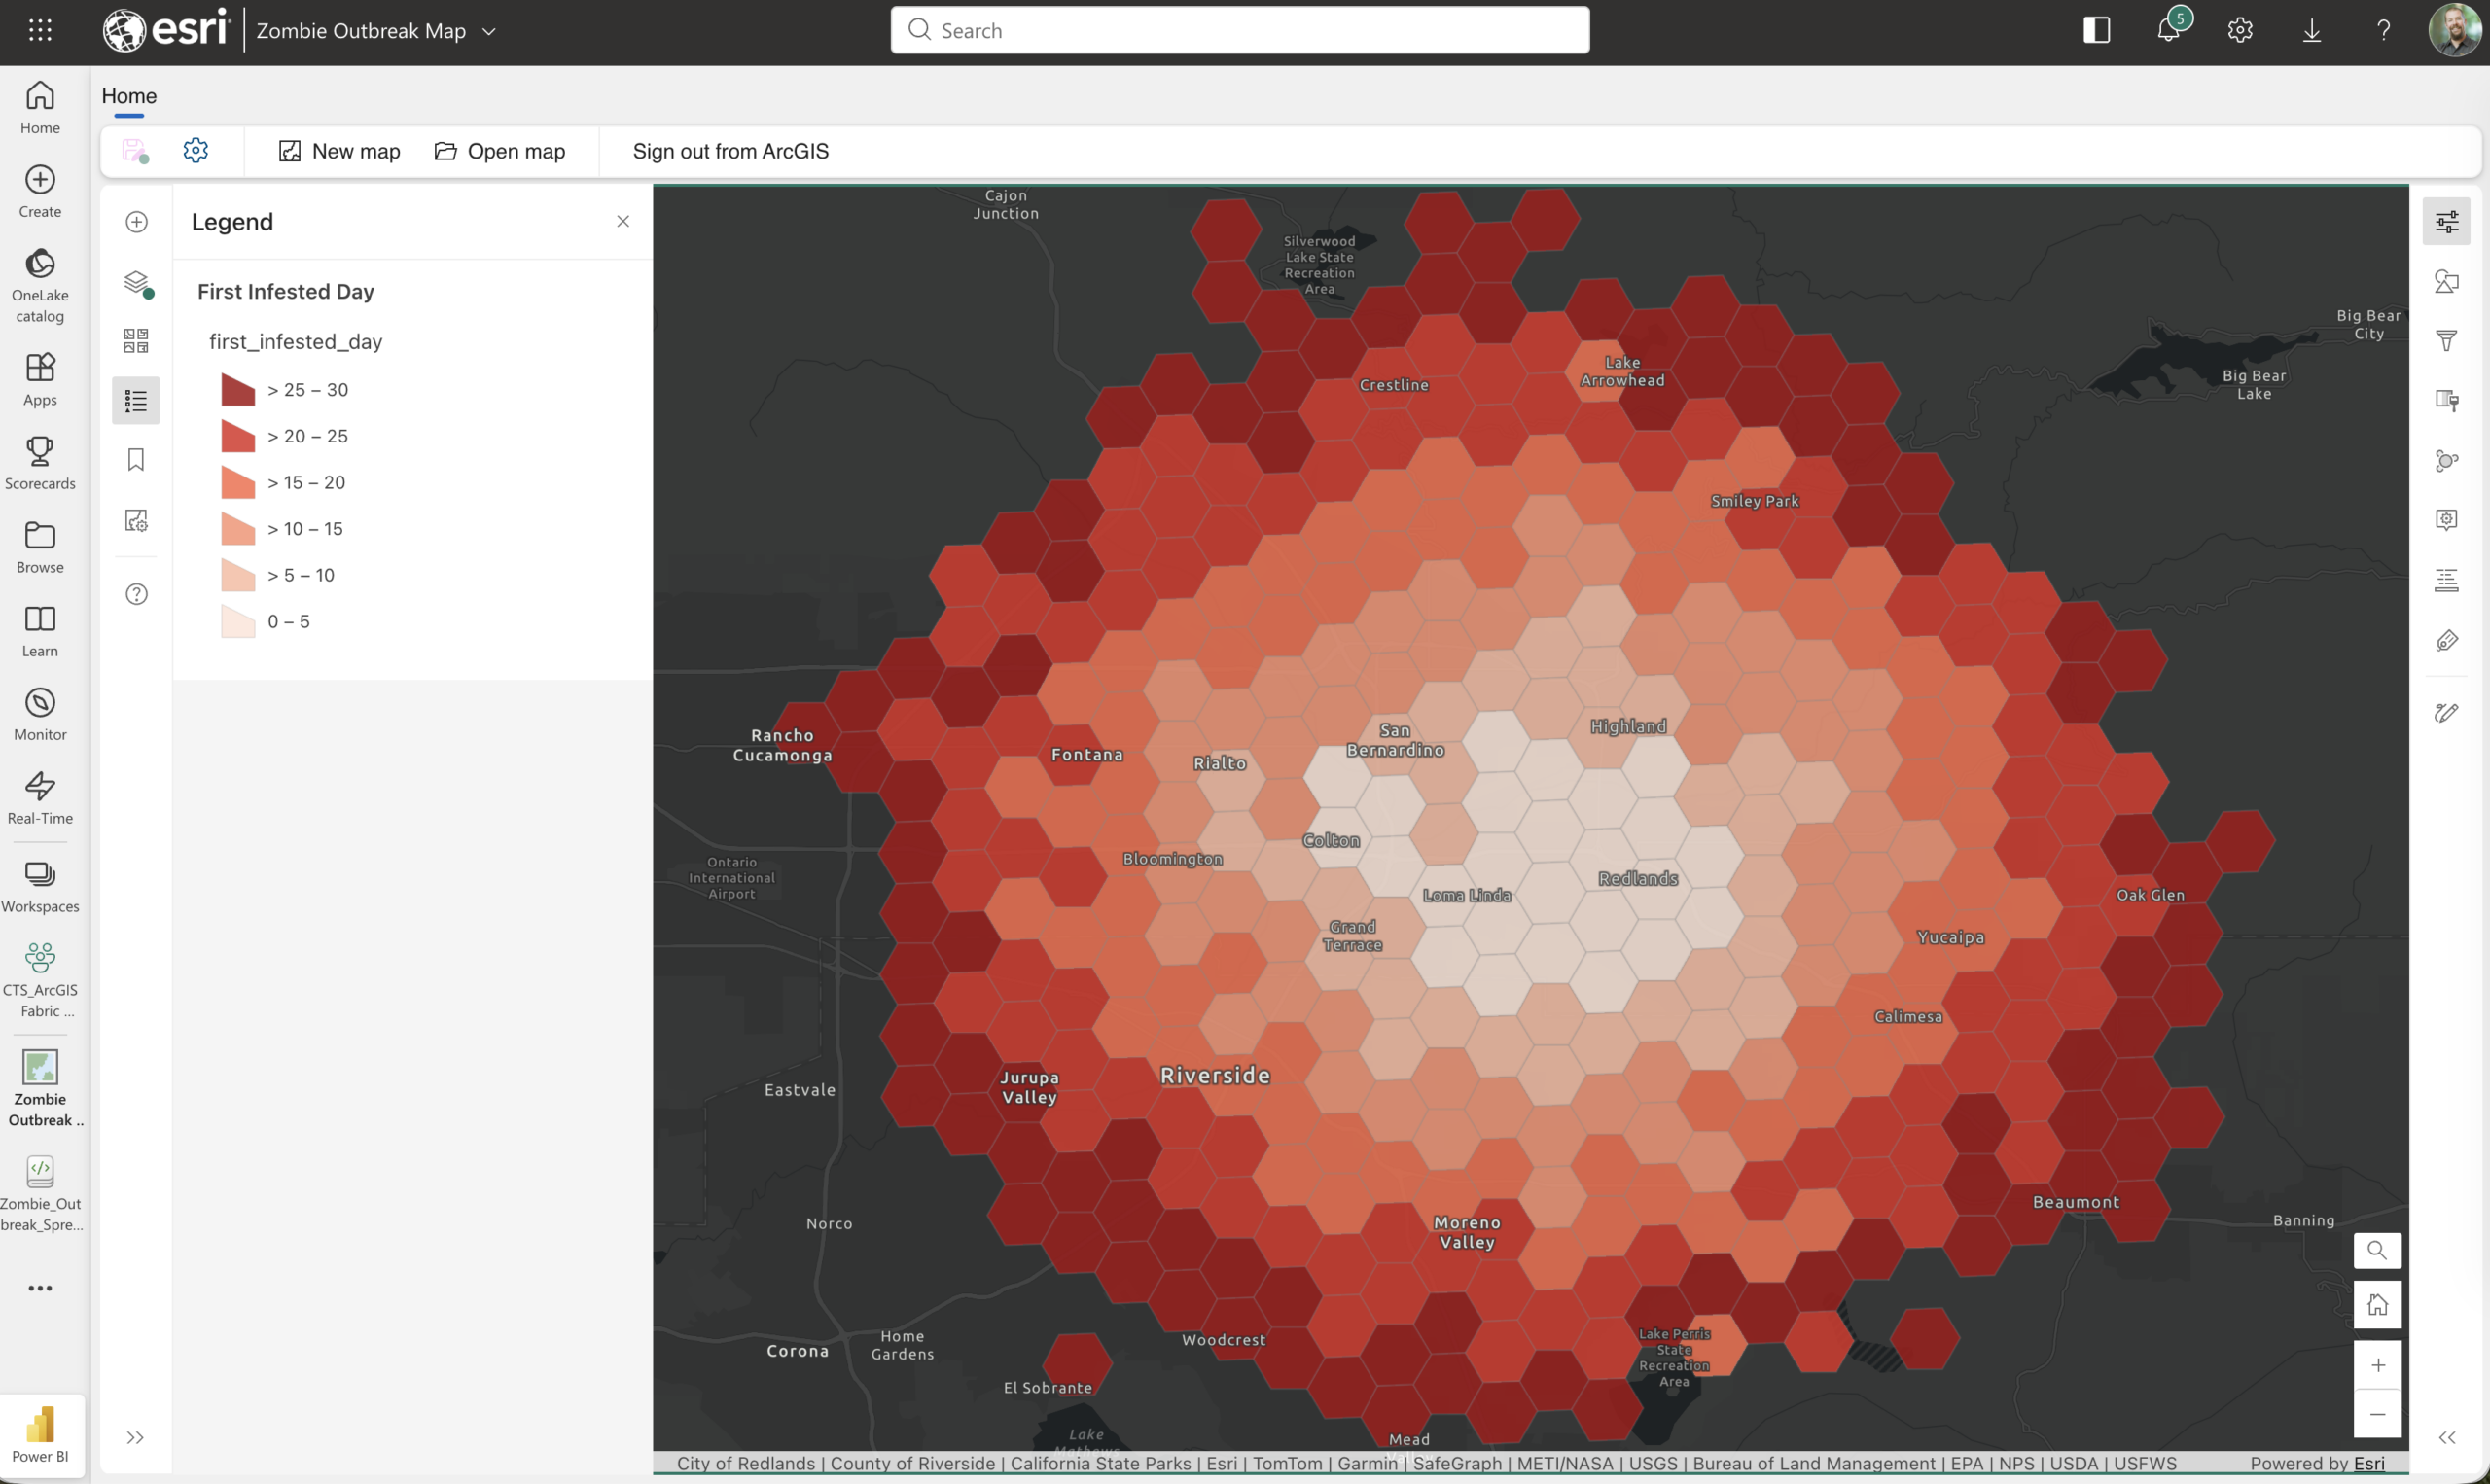Image resolution: width=2490 pixels, height=1484 pixels.
Task: Open settings gear in top bar
Action: point(2240,30)
